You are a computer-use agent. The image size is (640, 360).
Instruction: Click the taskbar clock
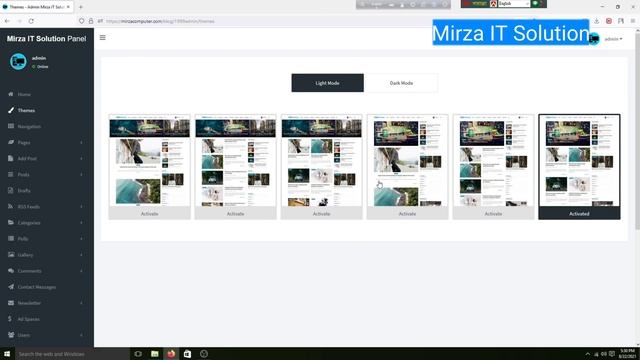pyautogui.click(x=627, y=354)
